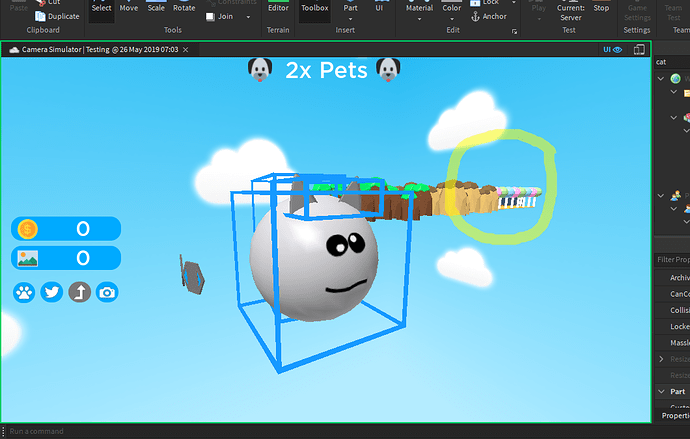Click the UI button in Insert group

click(x=379, y=7)
